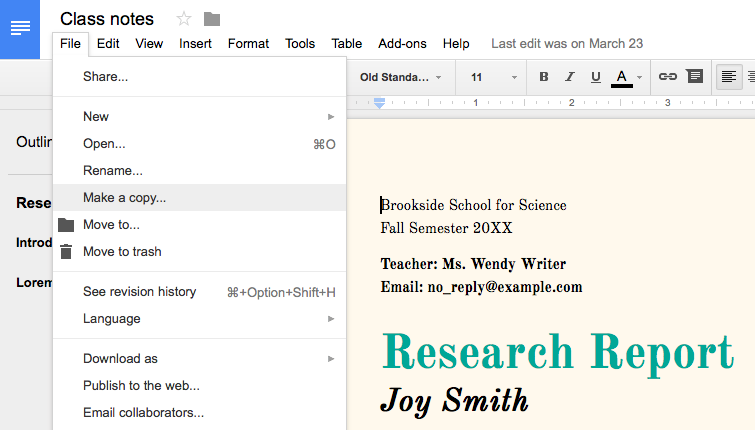Toggle underline formatting
Image resolution: width=755 pixels, height=430 pixels.
(596, 77)
